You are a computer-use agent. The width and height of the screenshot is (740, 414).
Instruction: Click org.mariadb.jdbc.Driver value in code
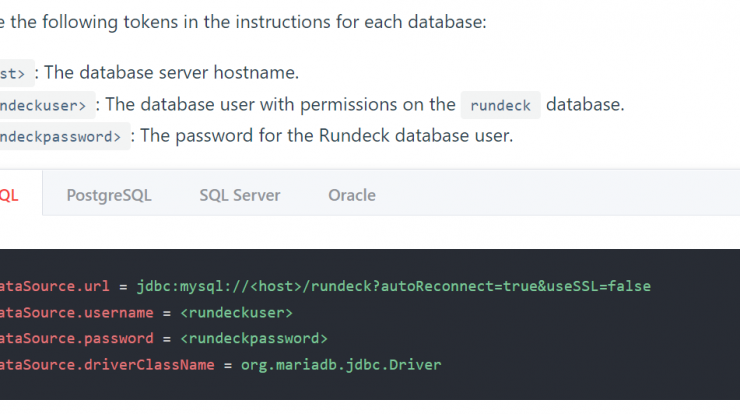coord(341,364)
